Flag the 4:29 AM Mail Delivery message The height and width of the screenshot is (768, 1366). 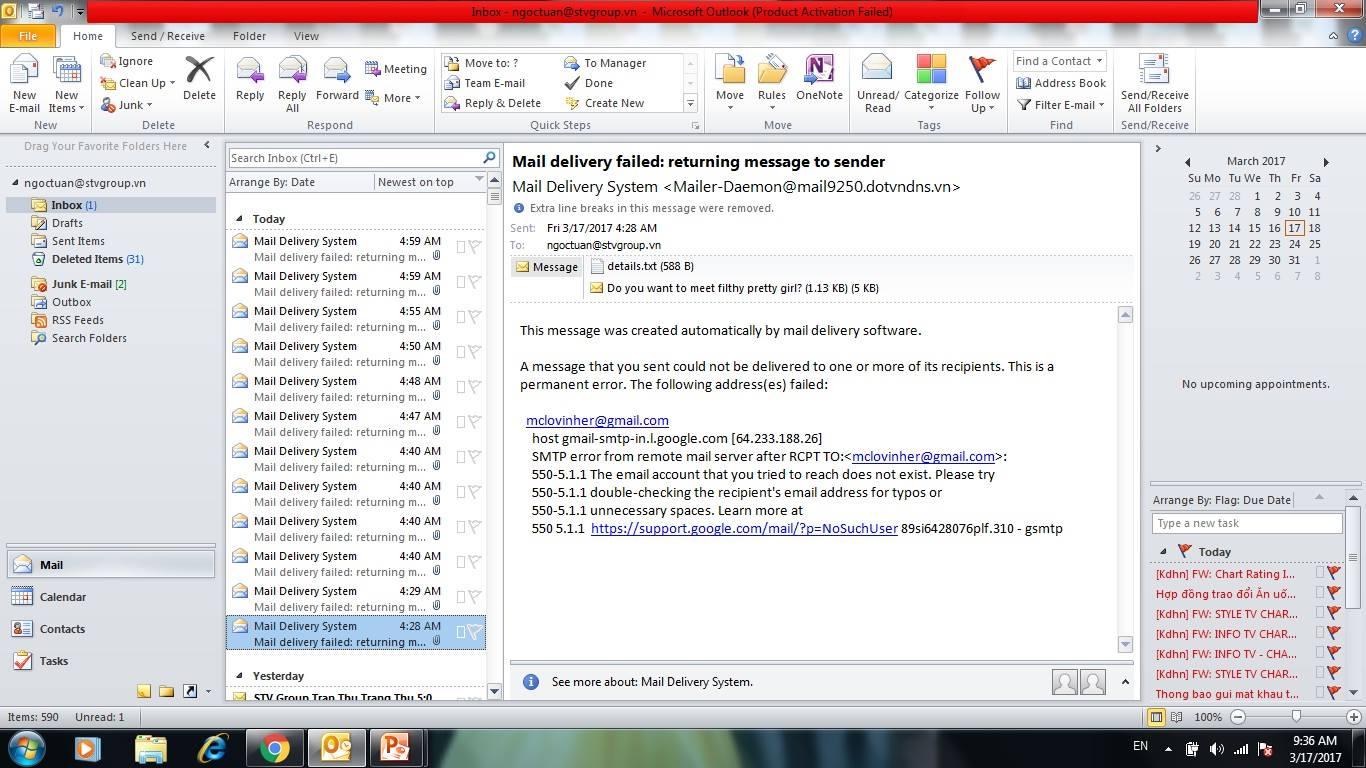(475, 597)
